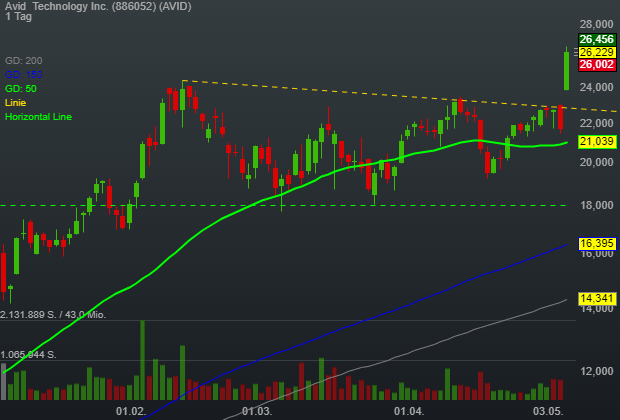
Task: Select the 'GD: 150' legend entry
Action: coord(23,75)
